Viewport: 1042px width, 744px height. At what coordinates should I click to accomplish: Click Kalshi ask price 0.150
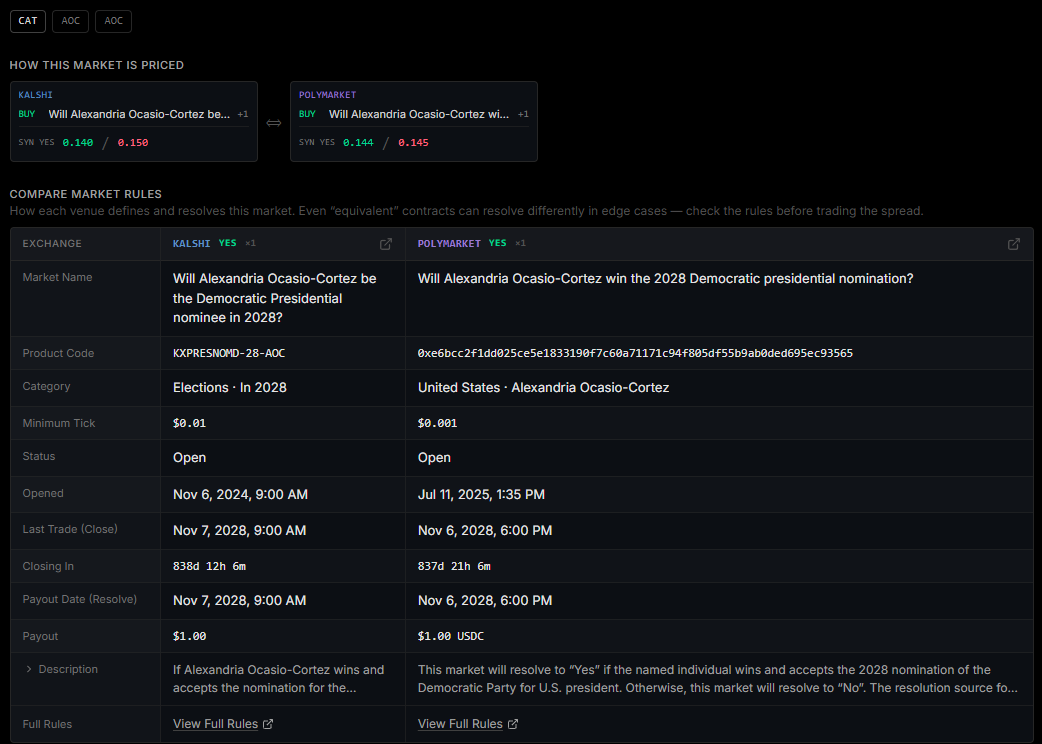click(133, 142)
